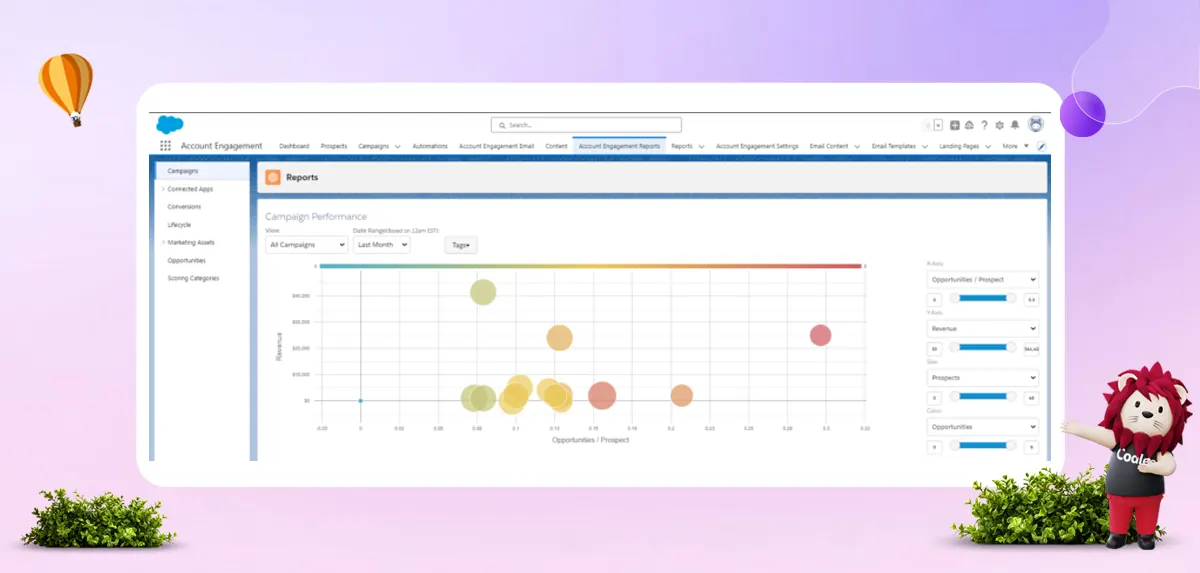Click the red bubble near 0.3 opportunities

(820, 335)
